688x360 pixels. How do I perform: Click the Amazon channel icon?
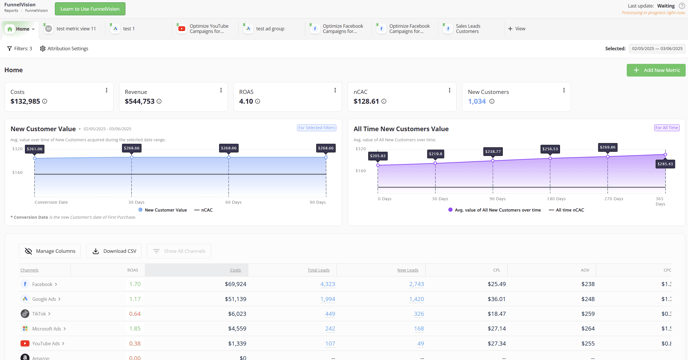click(25, 358)
